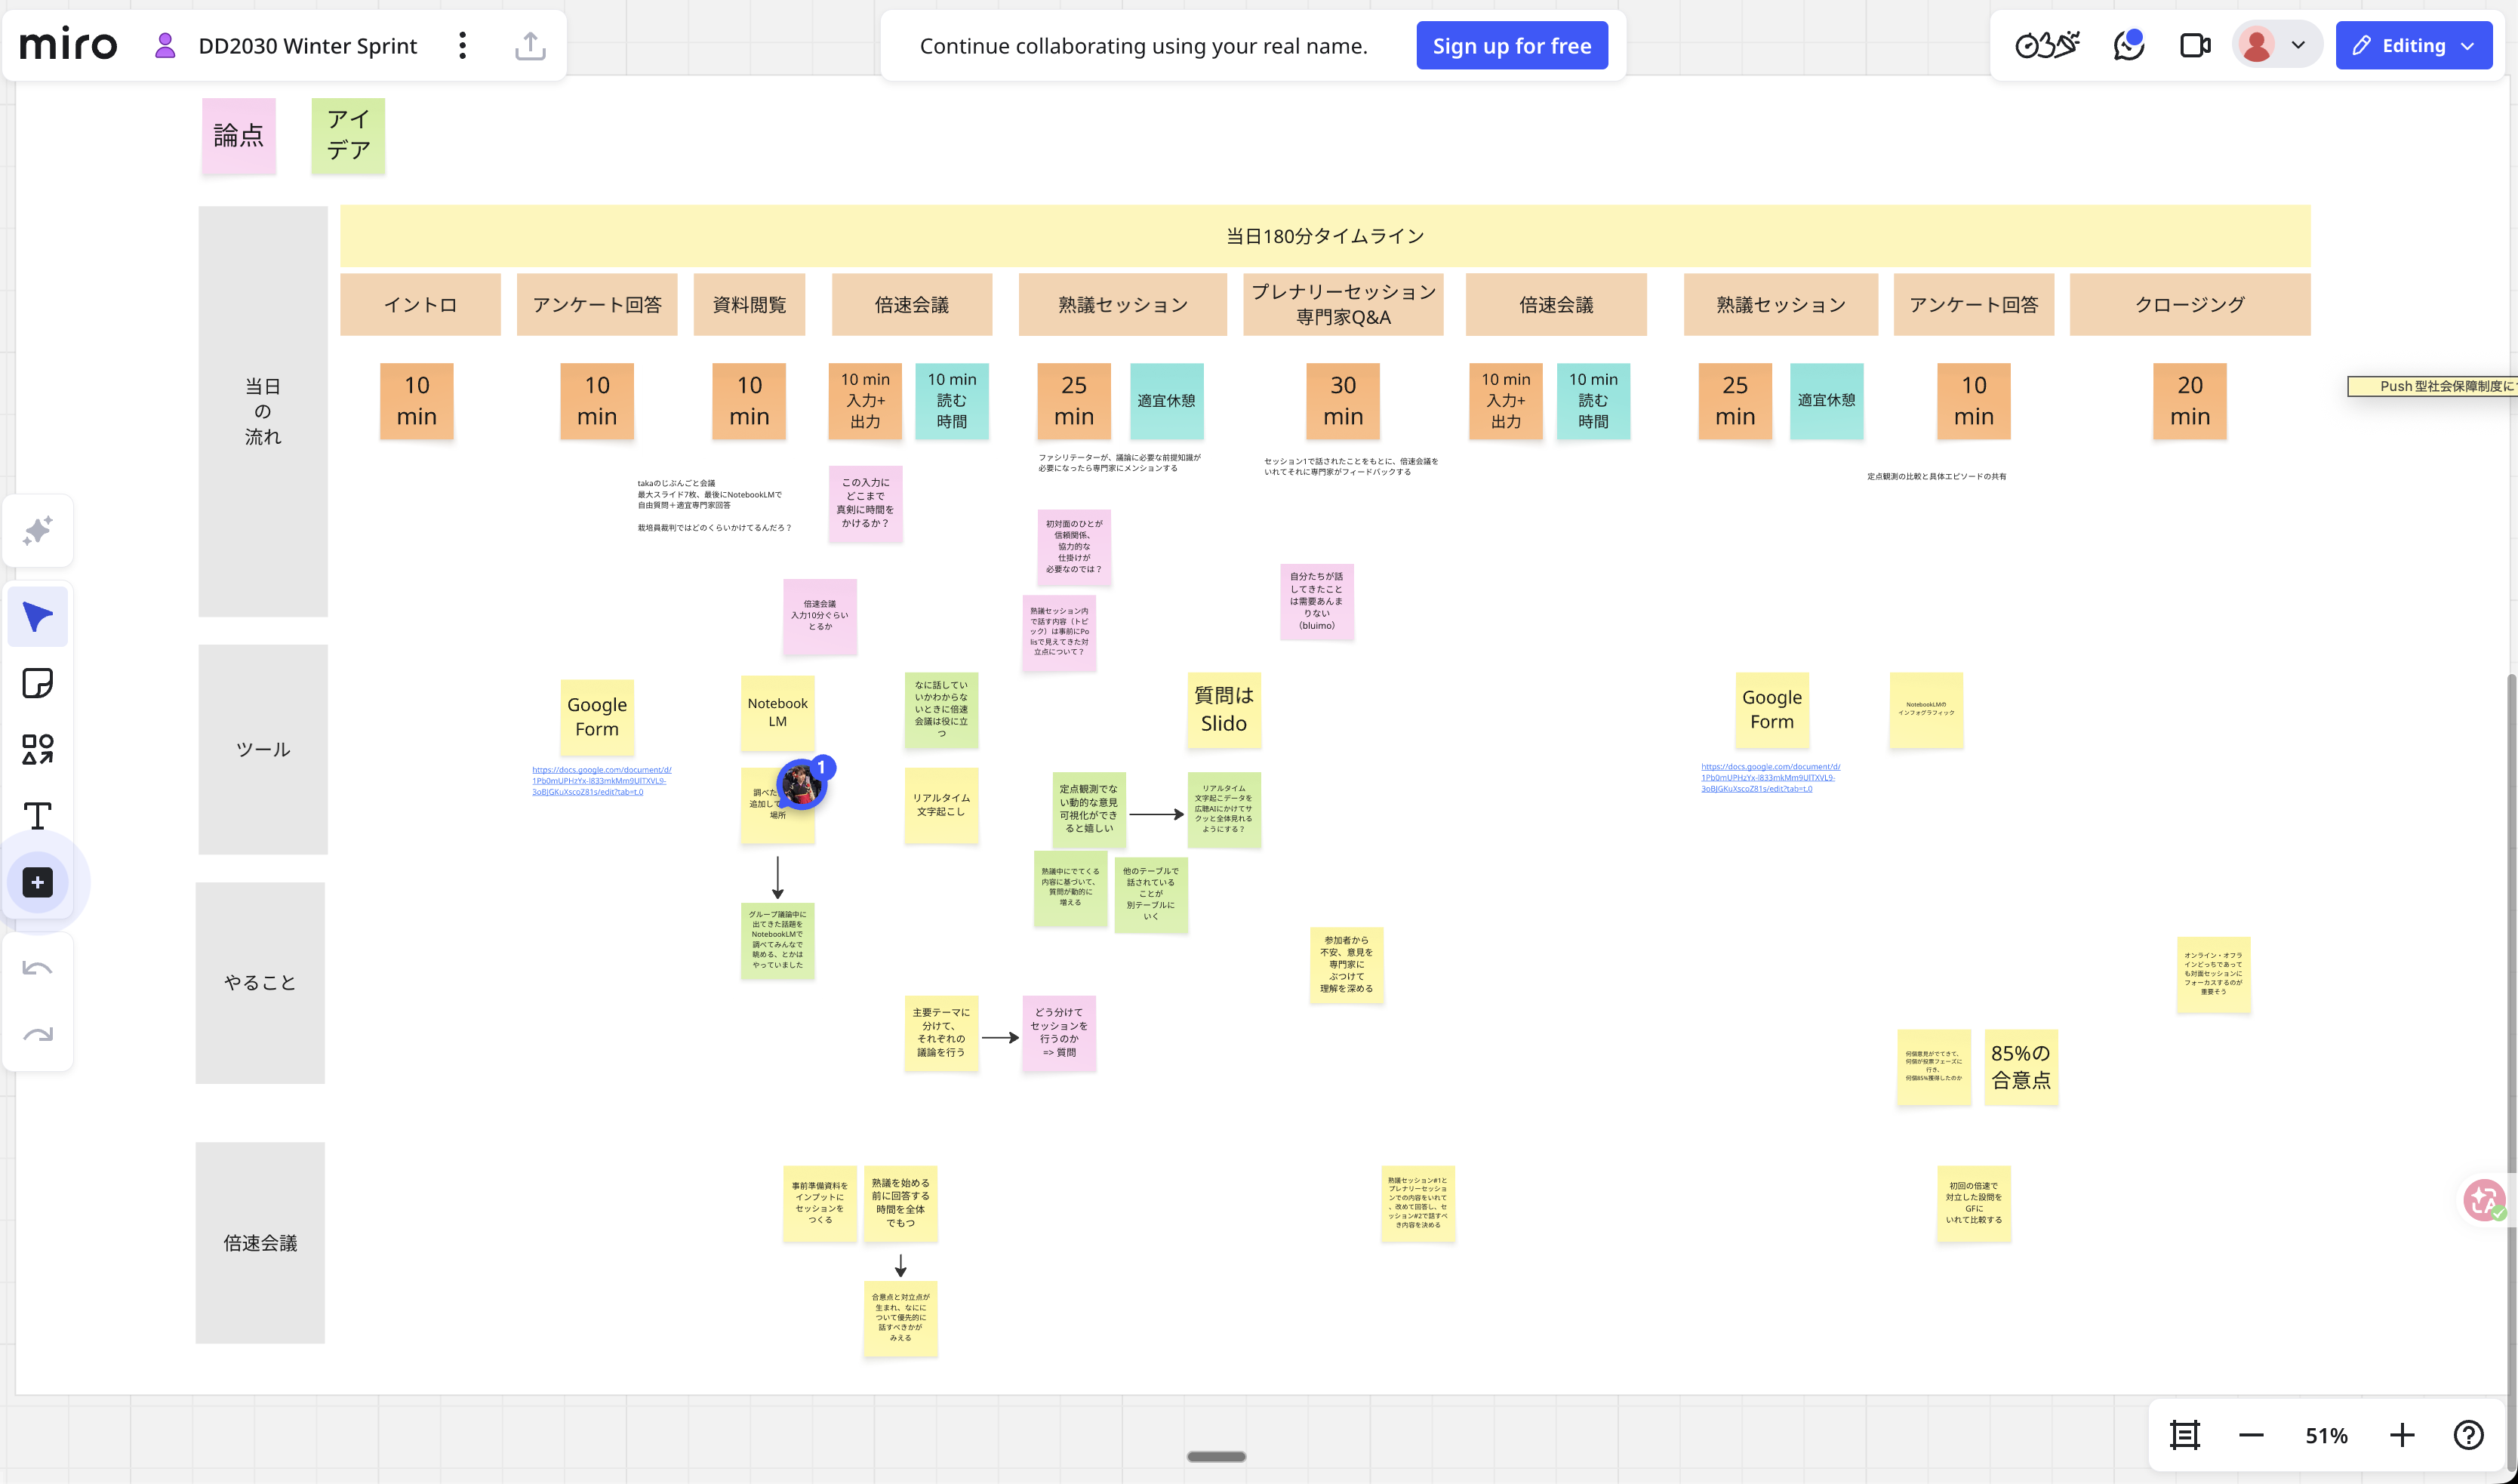
Task: Open the Miro AI sparkle tool
Action: point(38,530)
